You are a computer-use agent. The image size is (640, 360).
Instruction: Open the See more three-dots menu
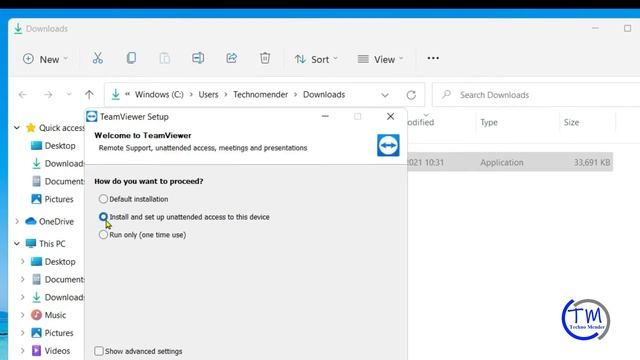click(433, 58)
